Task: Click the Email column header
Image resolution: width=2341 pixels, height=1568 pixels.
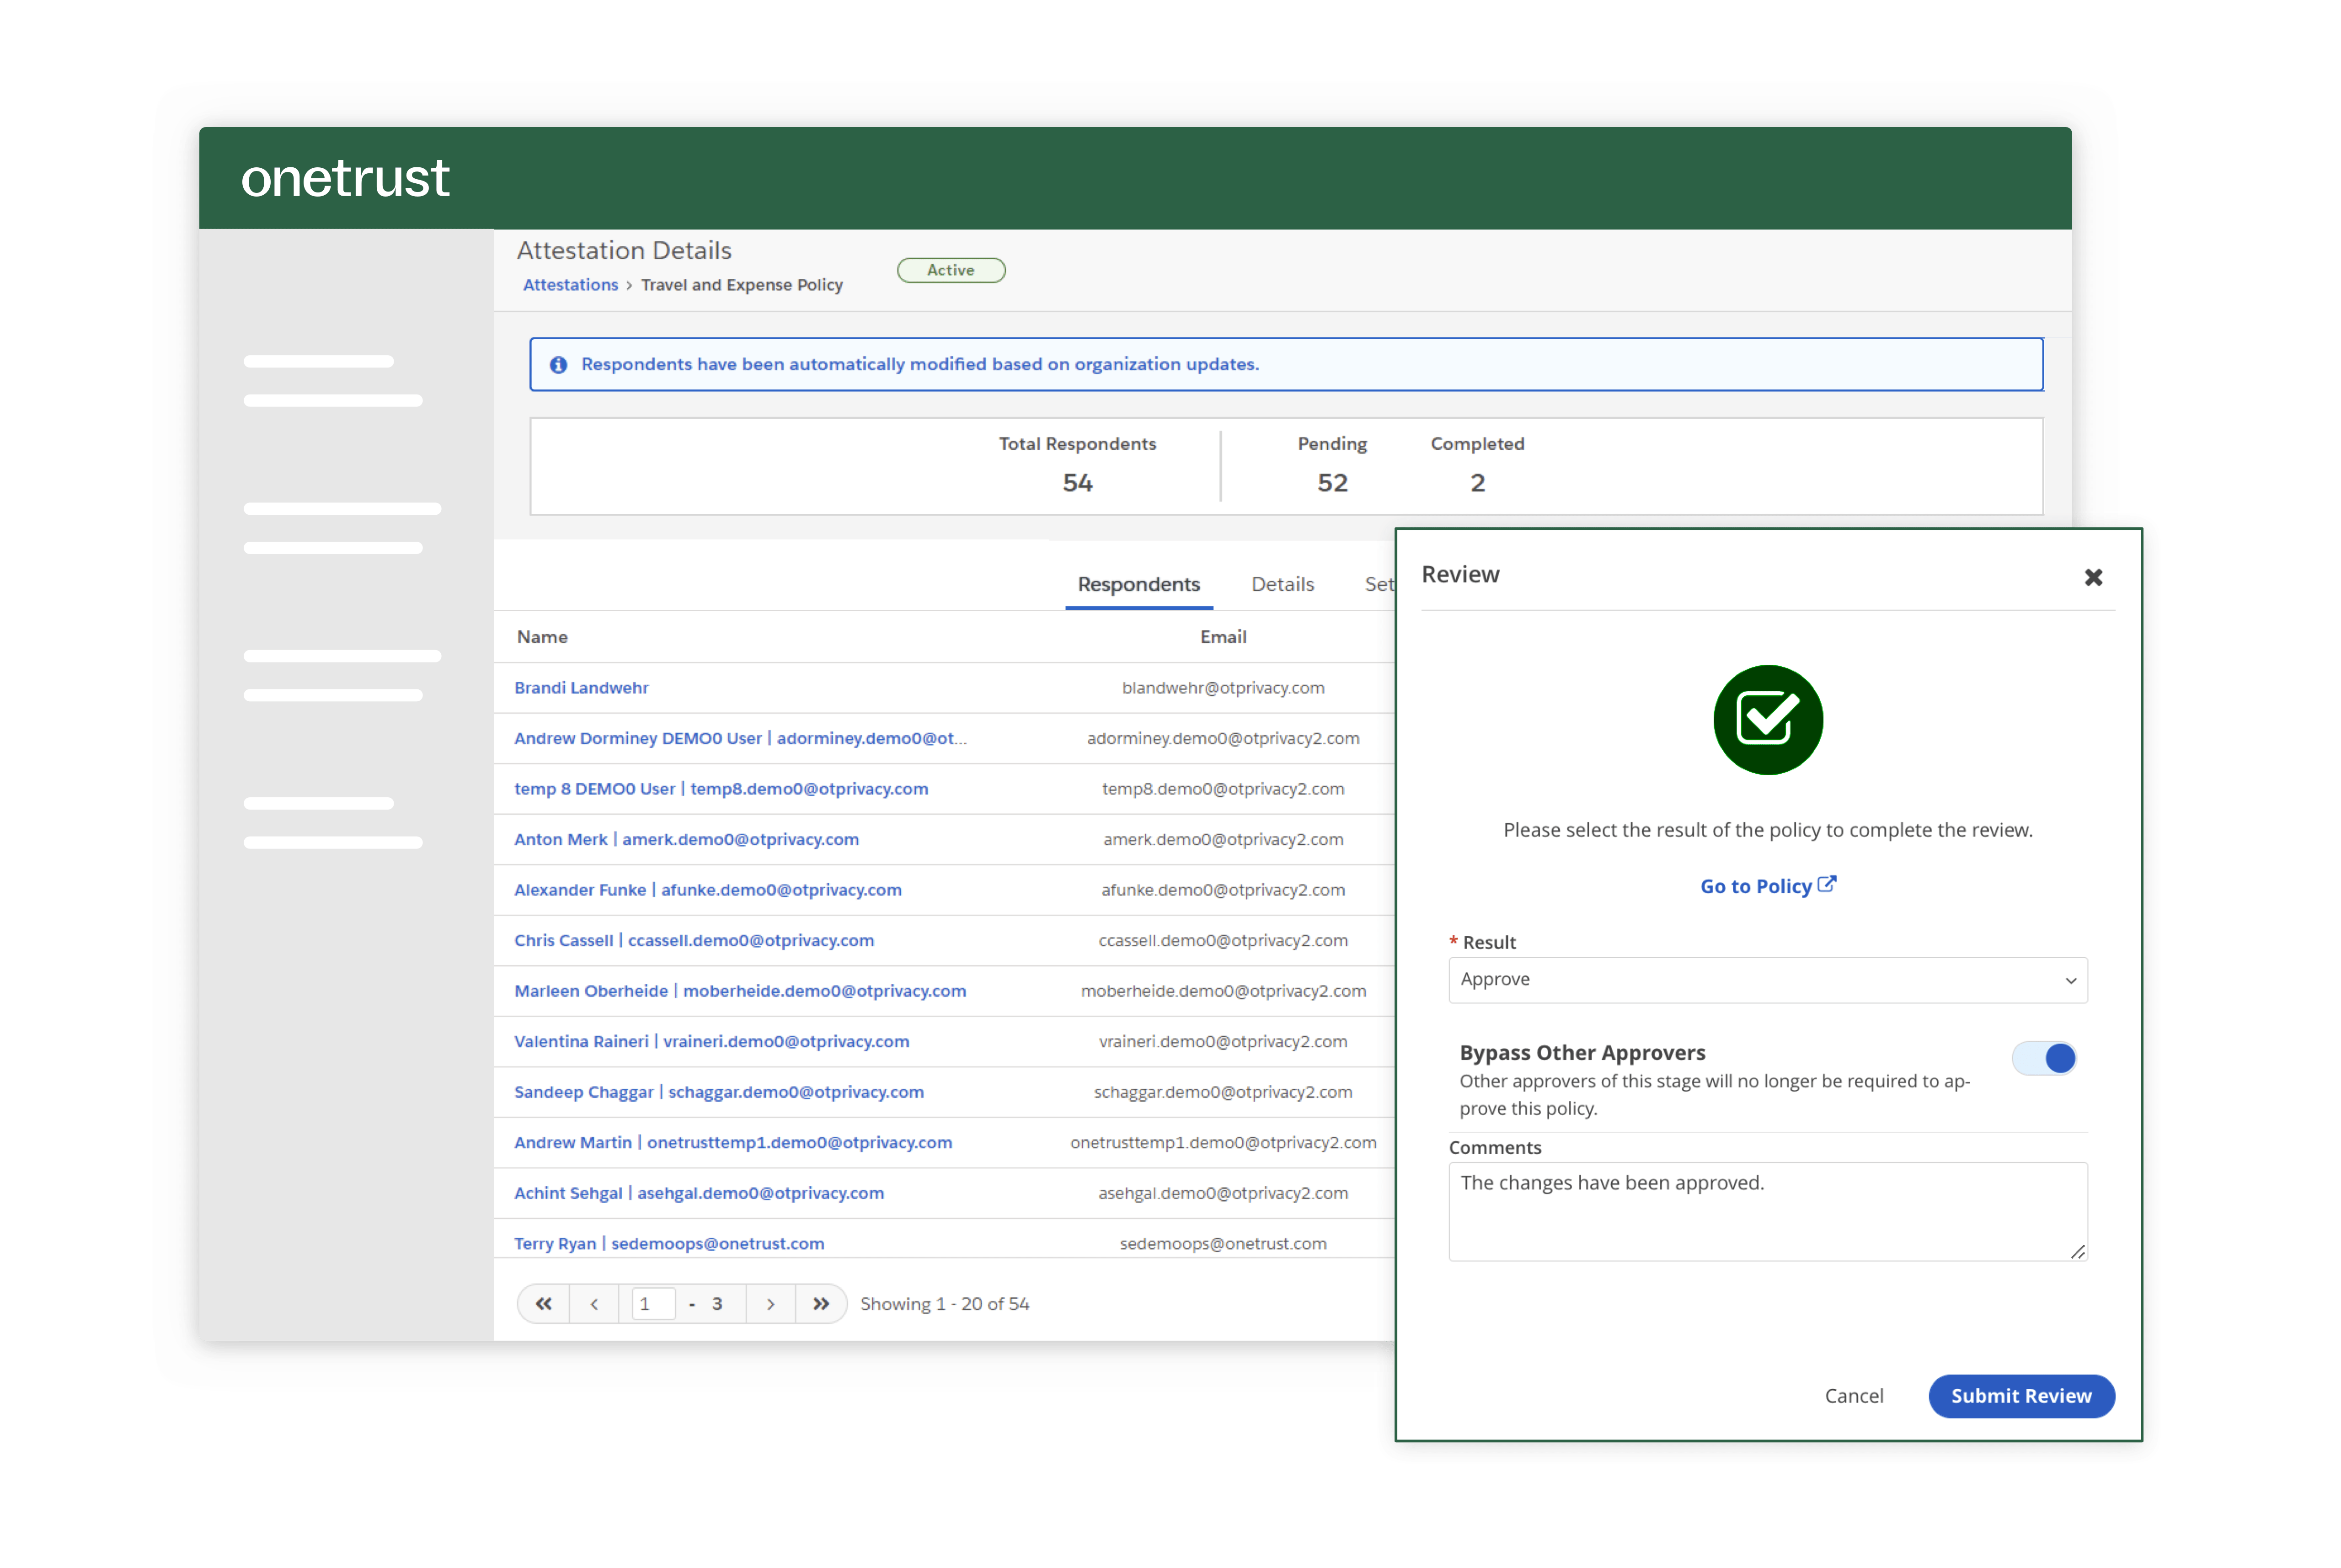Action: [1222, 637]
